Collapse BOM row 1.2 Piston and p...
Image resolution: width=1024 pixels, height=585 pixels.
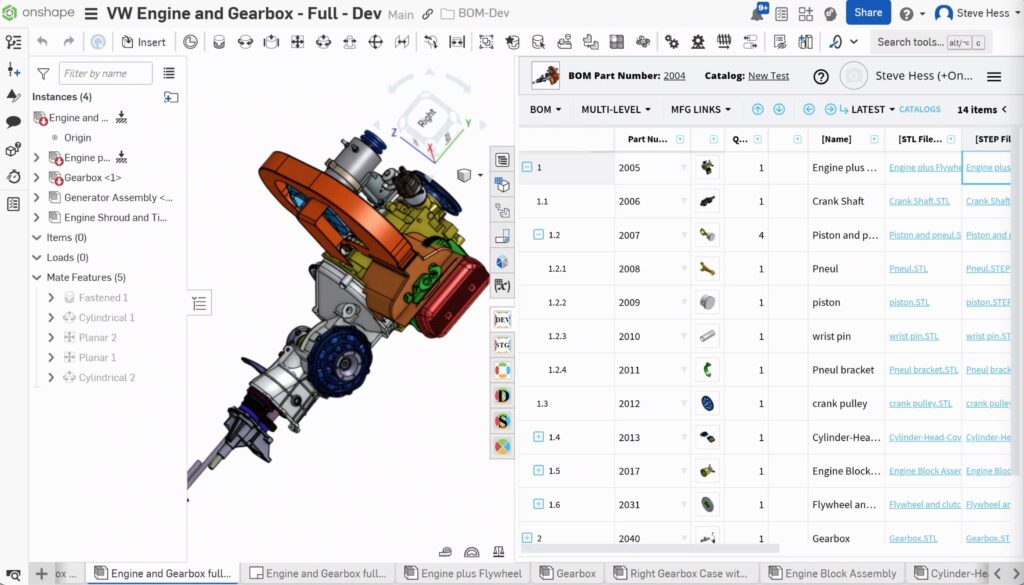click(538, 234)
